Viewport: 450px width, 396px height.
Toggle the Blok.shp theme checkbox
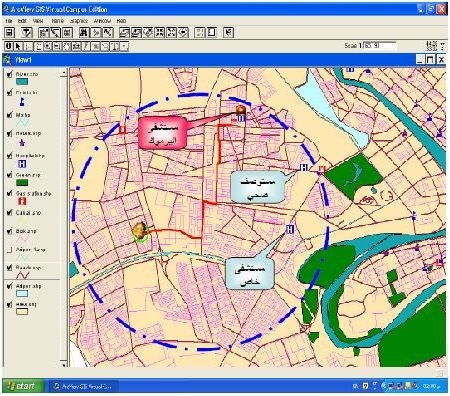coord(9,231)
